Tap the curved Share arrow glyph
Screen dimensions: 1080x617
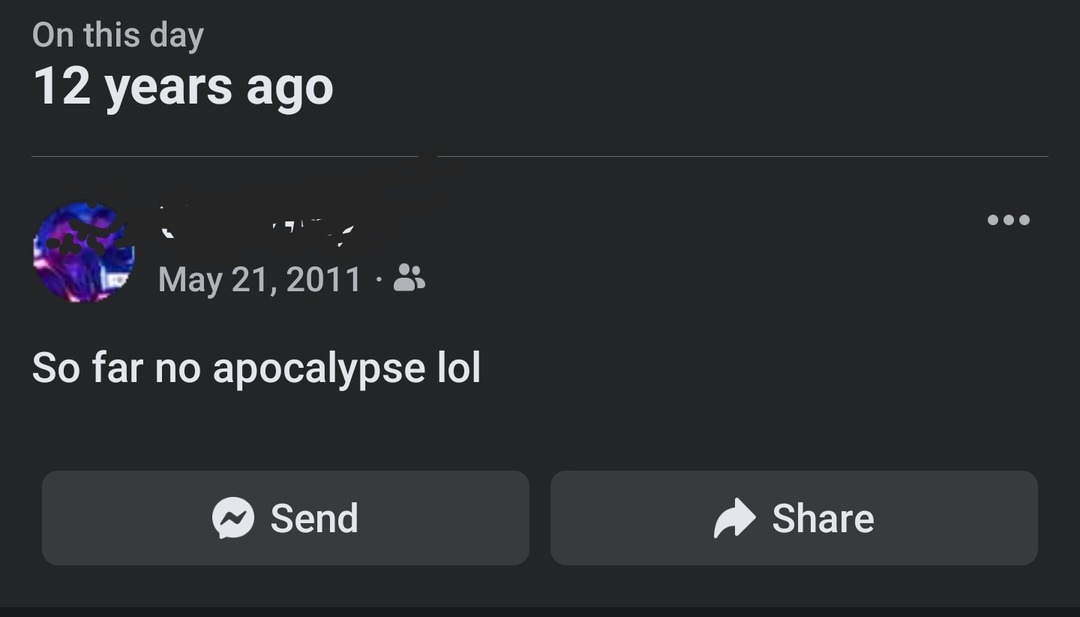click(x=733, y=518)
